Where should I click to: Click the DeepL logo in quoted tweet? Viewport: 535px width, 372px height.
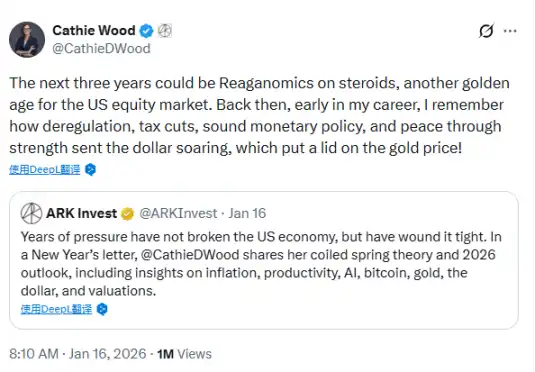click(102, 309)
